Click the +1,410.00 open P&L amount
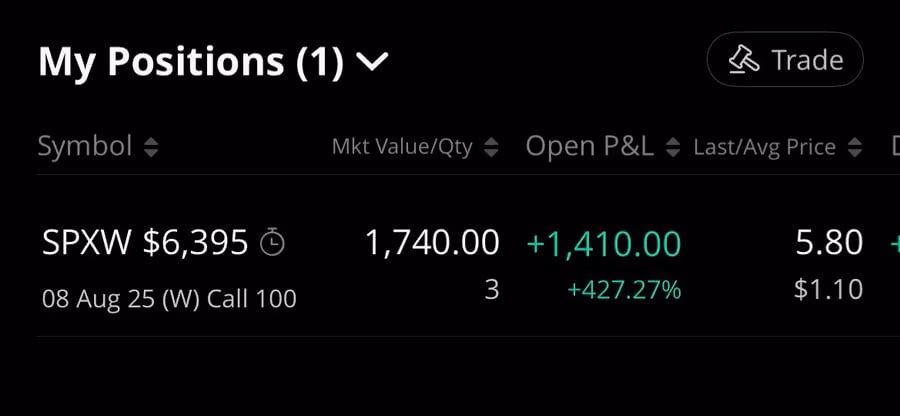The image size is (900, 416). coord(603,242)
